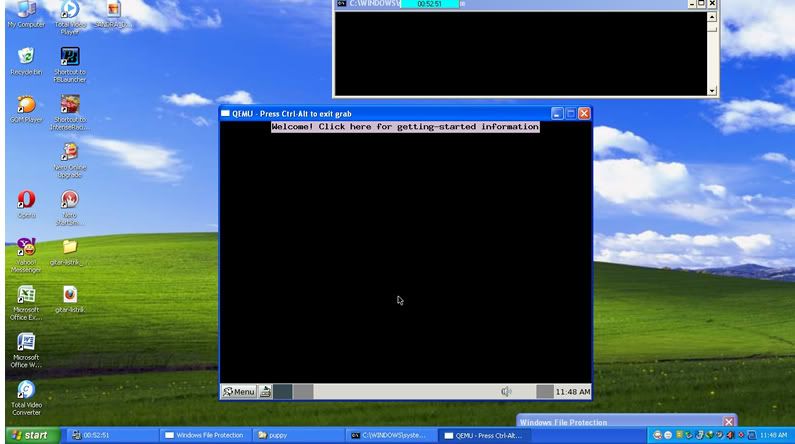Click the Puppy taskbar volume speaker icon

(506, 391)
